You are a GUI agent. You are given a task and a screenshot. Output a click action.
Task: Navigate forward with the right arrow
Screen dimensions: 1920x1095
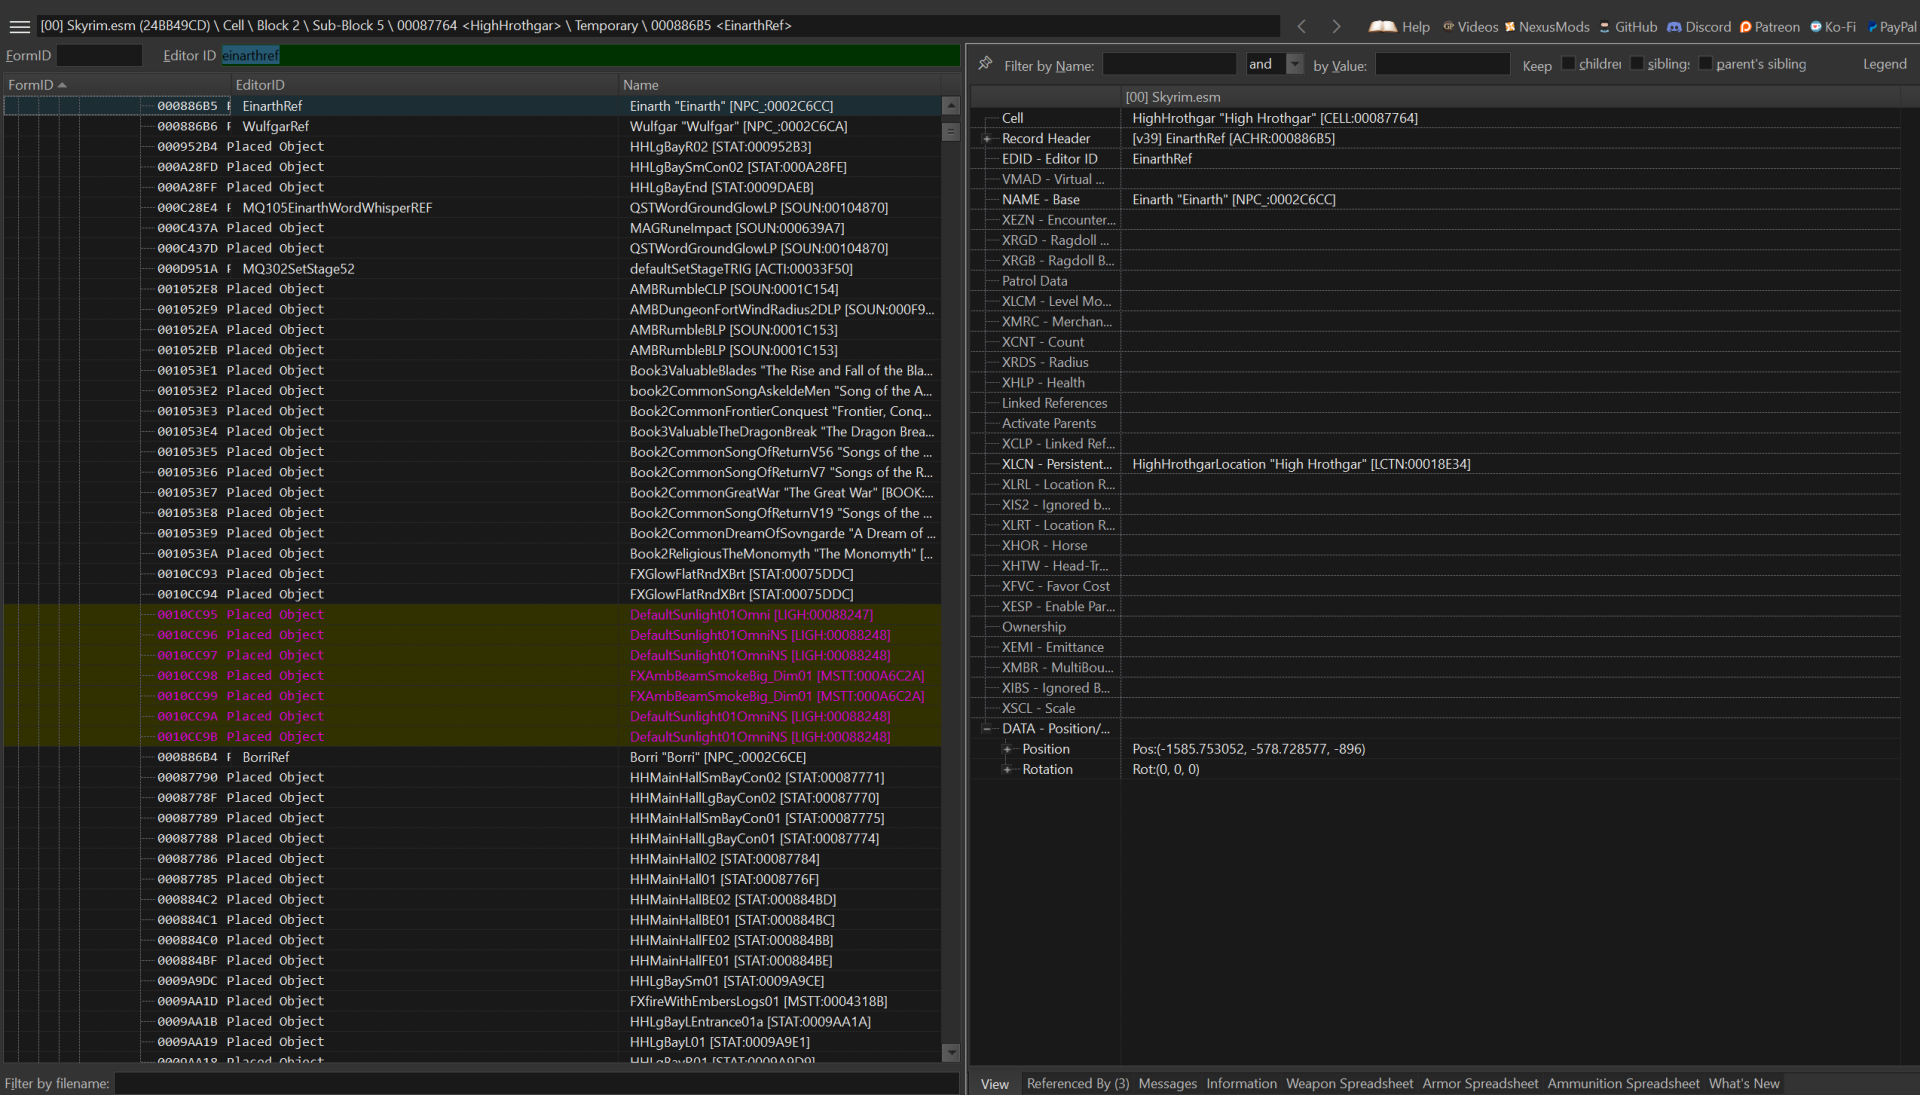click(x=1336, y=26)
